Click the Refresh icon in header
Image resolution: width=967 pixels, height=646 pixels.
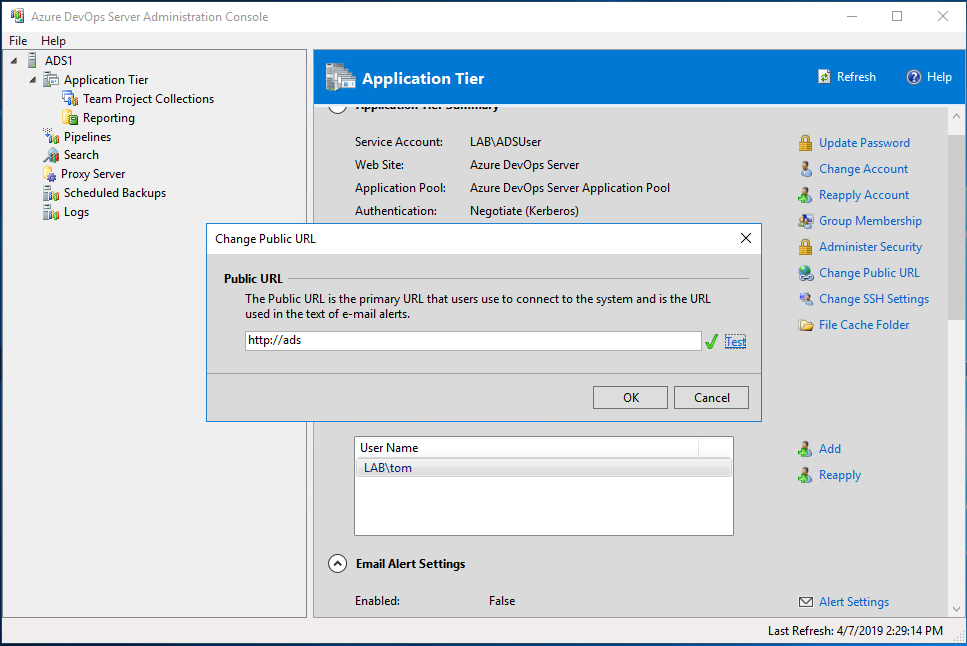(x=824, y=77)
